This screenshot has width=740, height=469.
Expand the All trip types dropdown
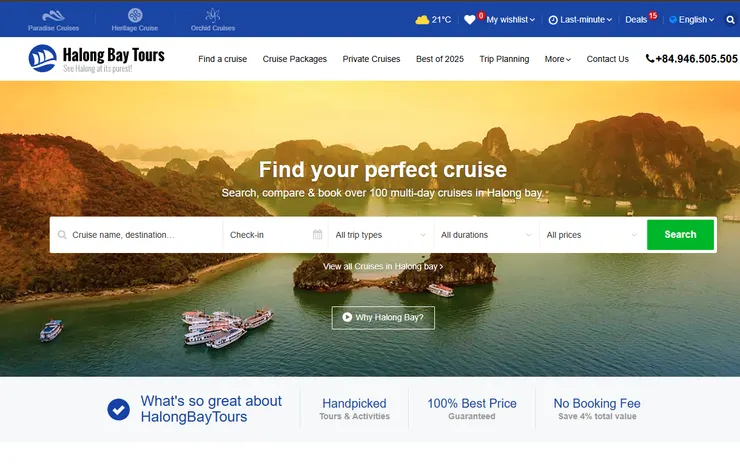click(x=381, y=235)
